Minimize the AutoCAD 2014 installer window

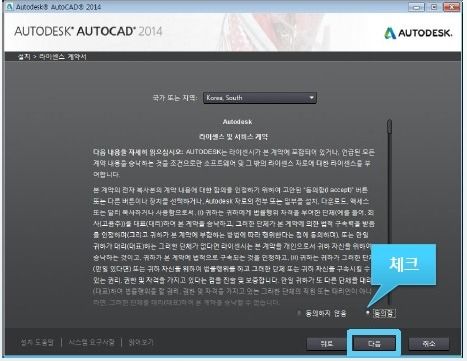(x=416, y=7)
